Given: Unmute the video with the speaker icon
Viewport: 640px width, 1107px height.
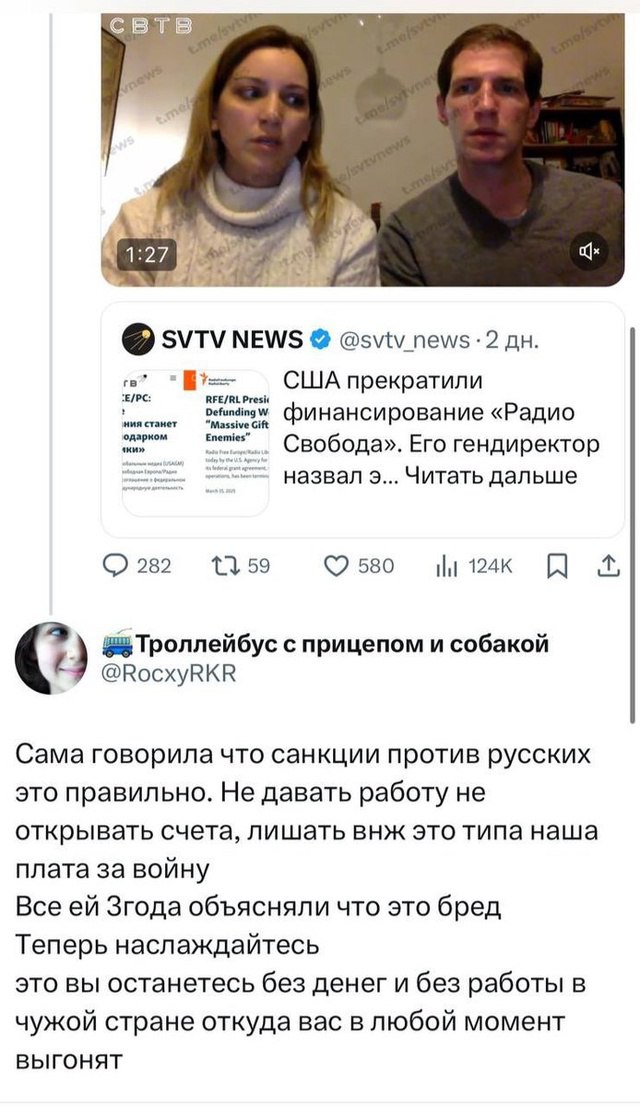Looking at the screenshot, I should point(588,251).
